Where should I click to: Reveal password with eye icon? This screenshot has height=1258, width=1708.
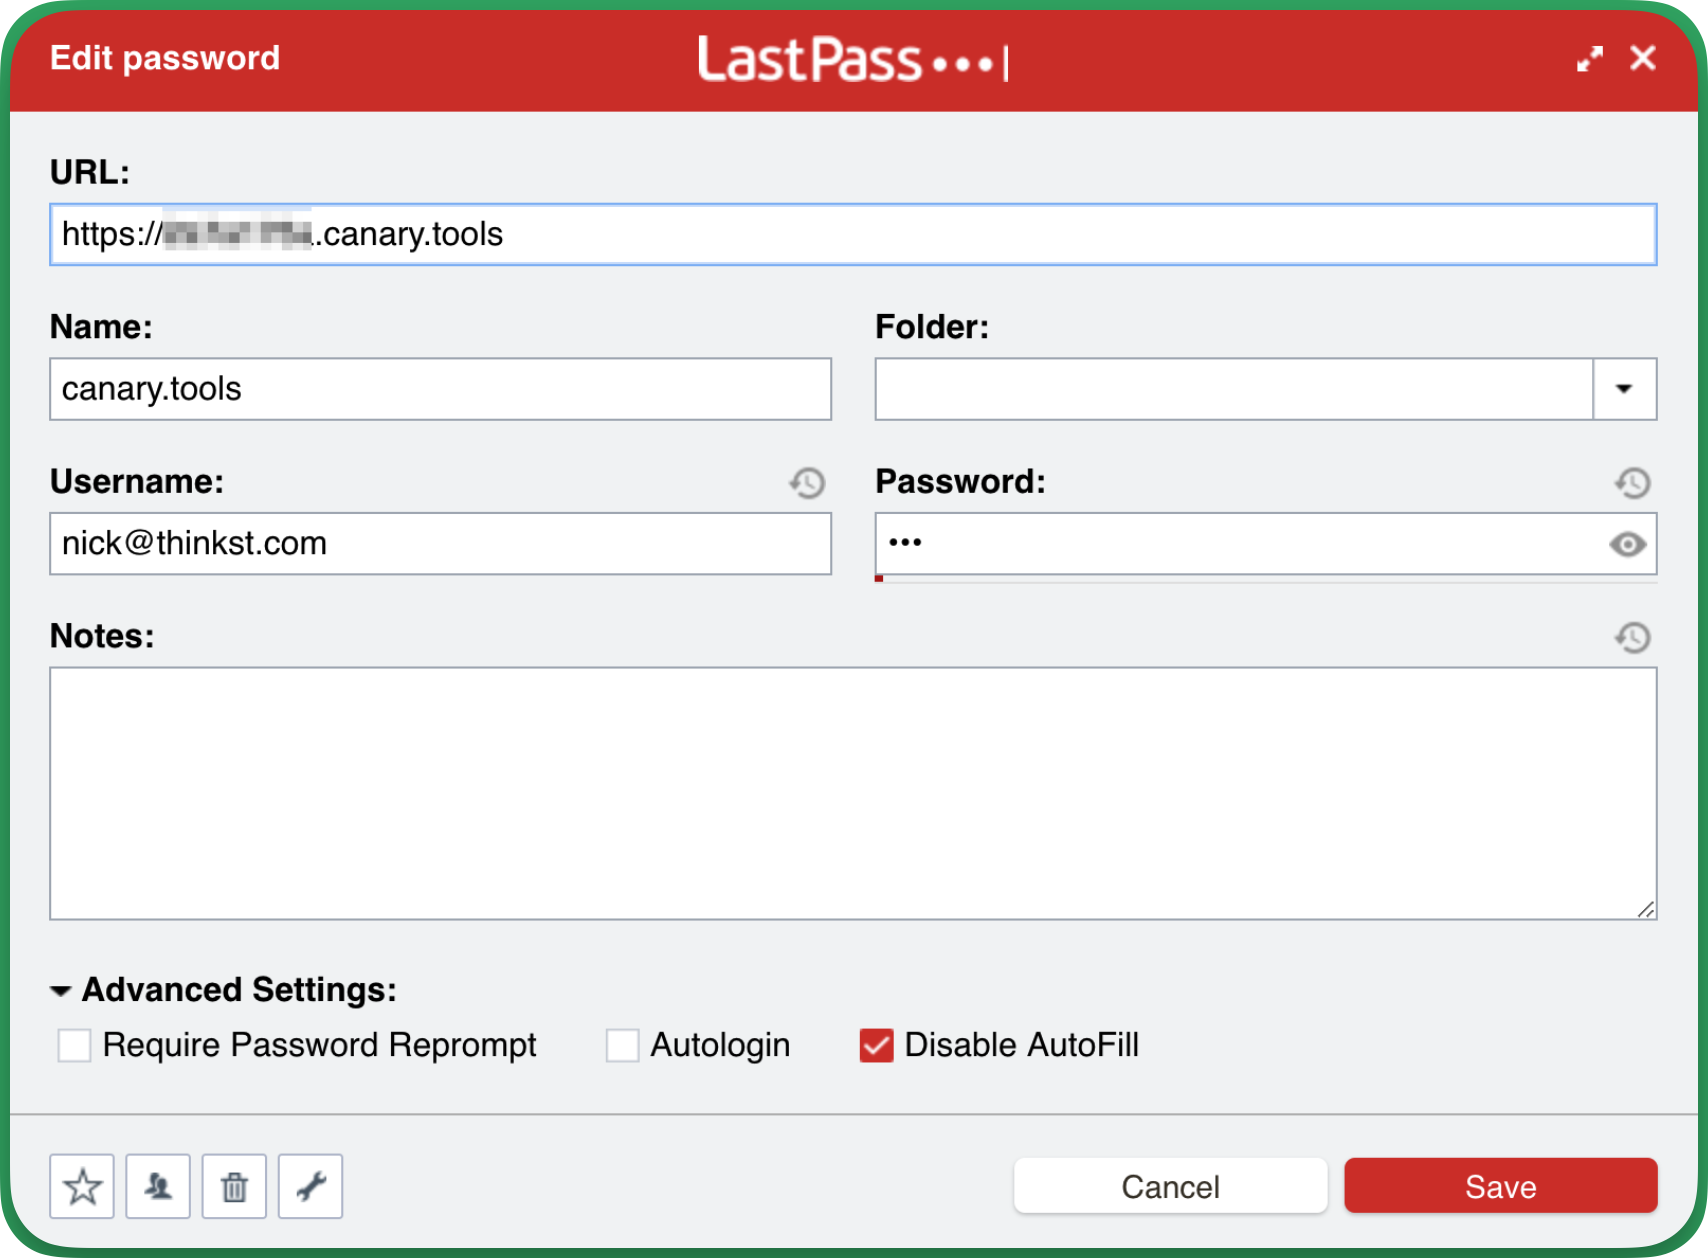coord(1627,544)
